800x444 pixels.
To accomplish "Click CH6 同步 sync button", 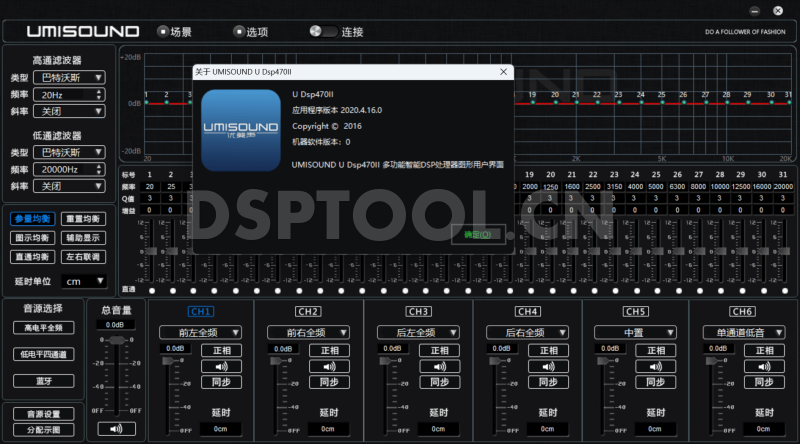I will 764,382.
